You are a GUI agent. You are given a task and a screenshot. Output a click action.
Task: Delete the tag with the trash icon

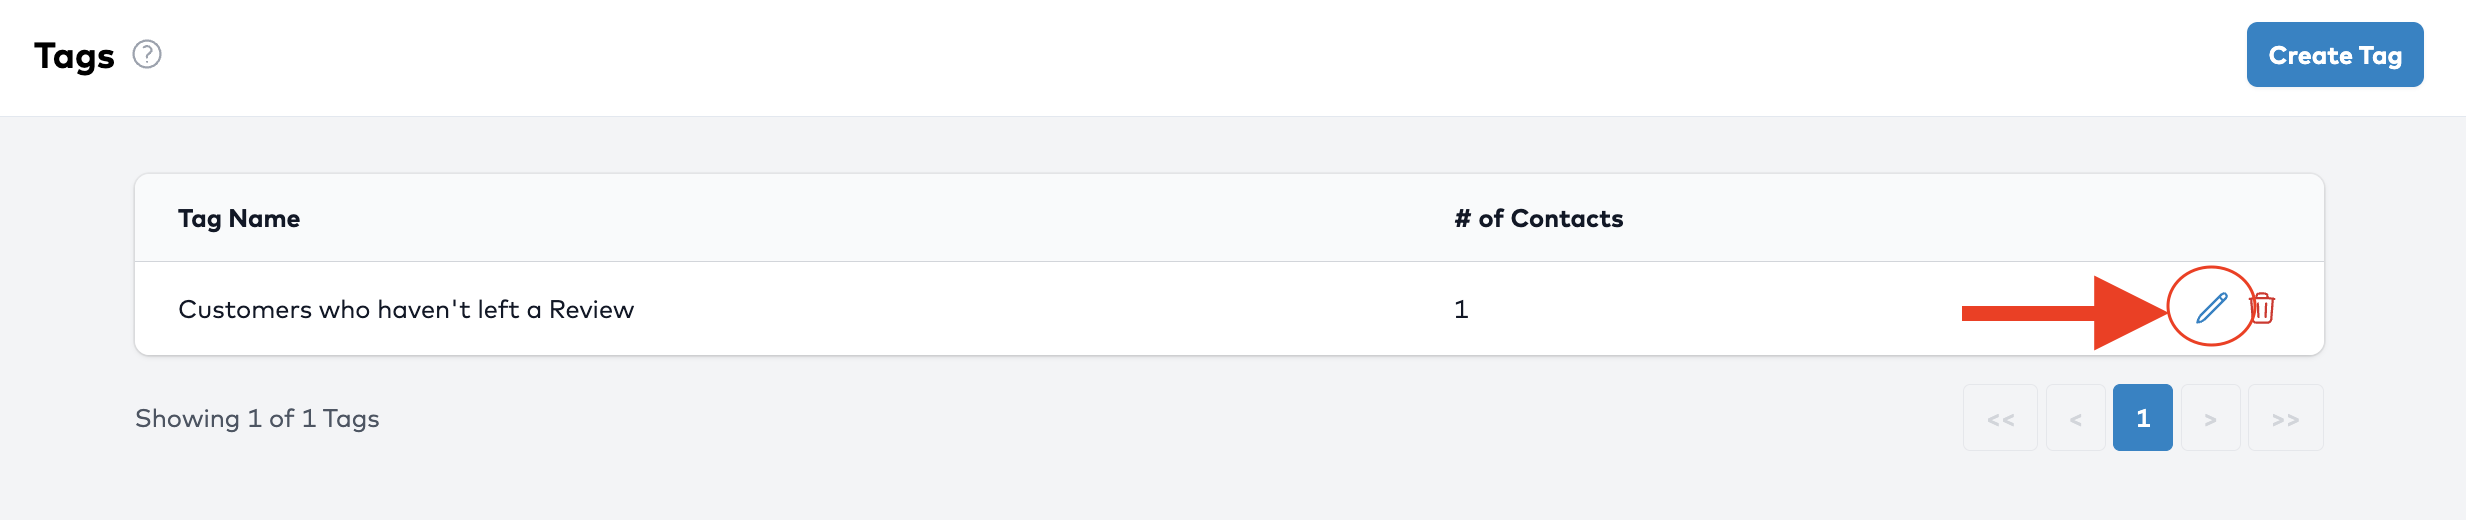tap(2262, 308)
